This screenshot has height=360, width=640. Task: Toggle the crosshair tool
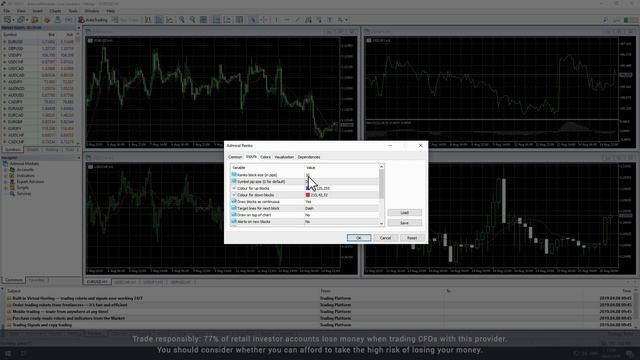[264, 20]
